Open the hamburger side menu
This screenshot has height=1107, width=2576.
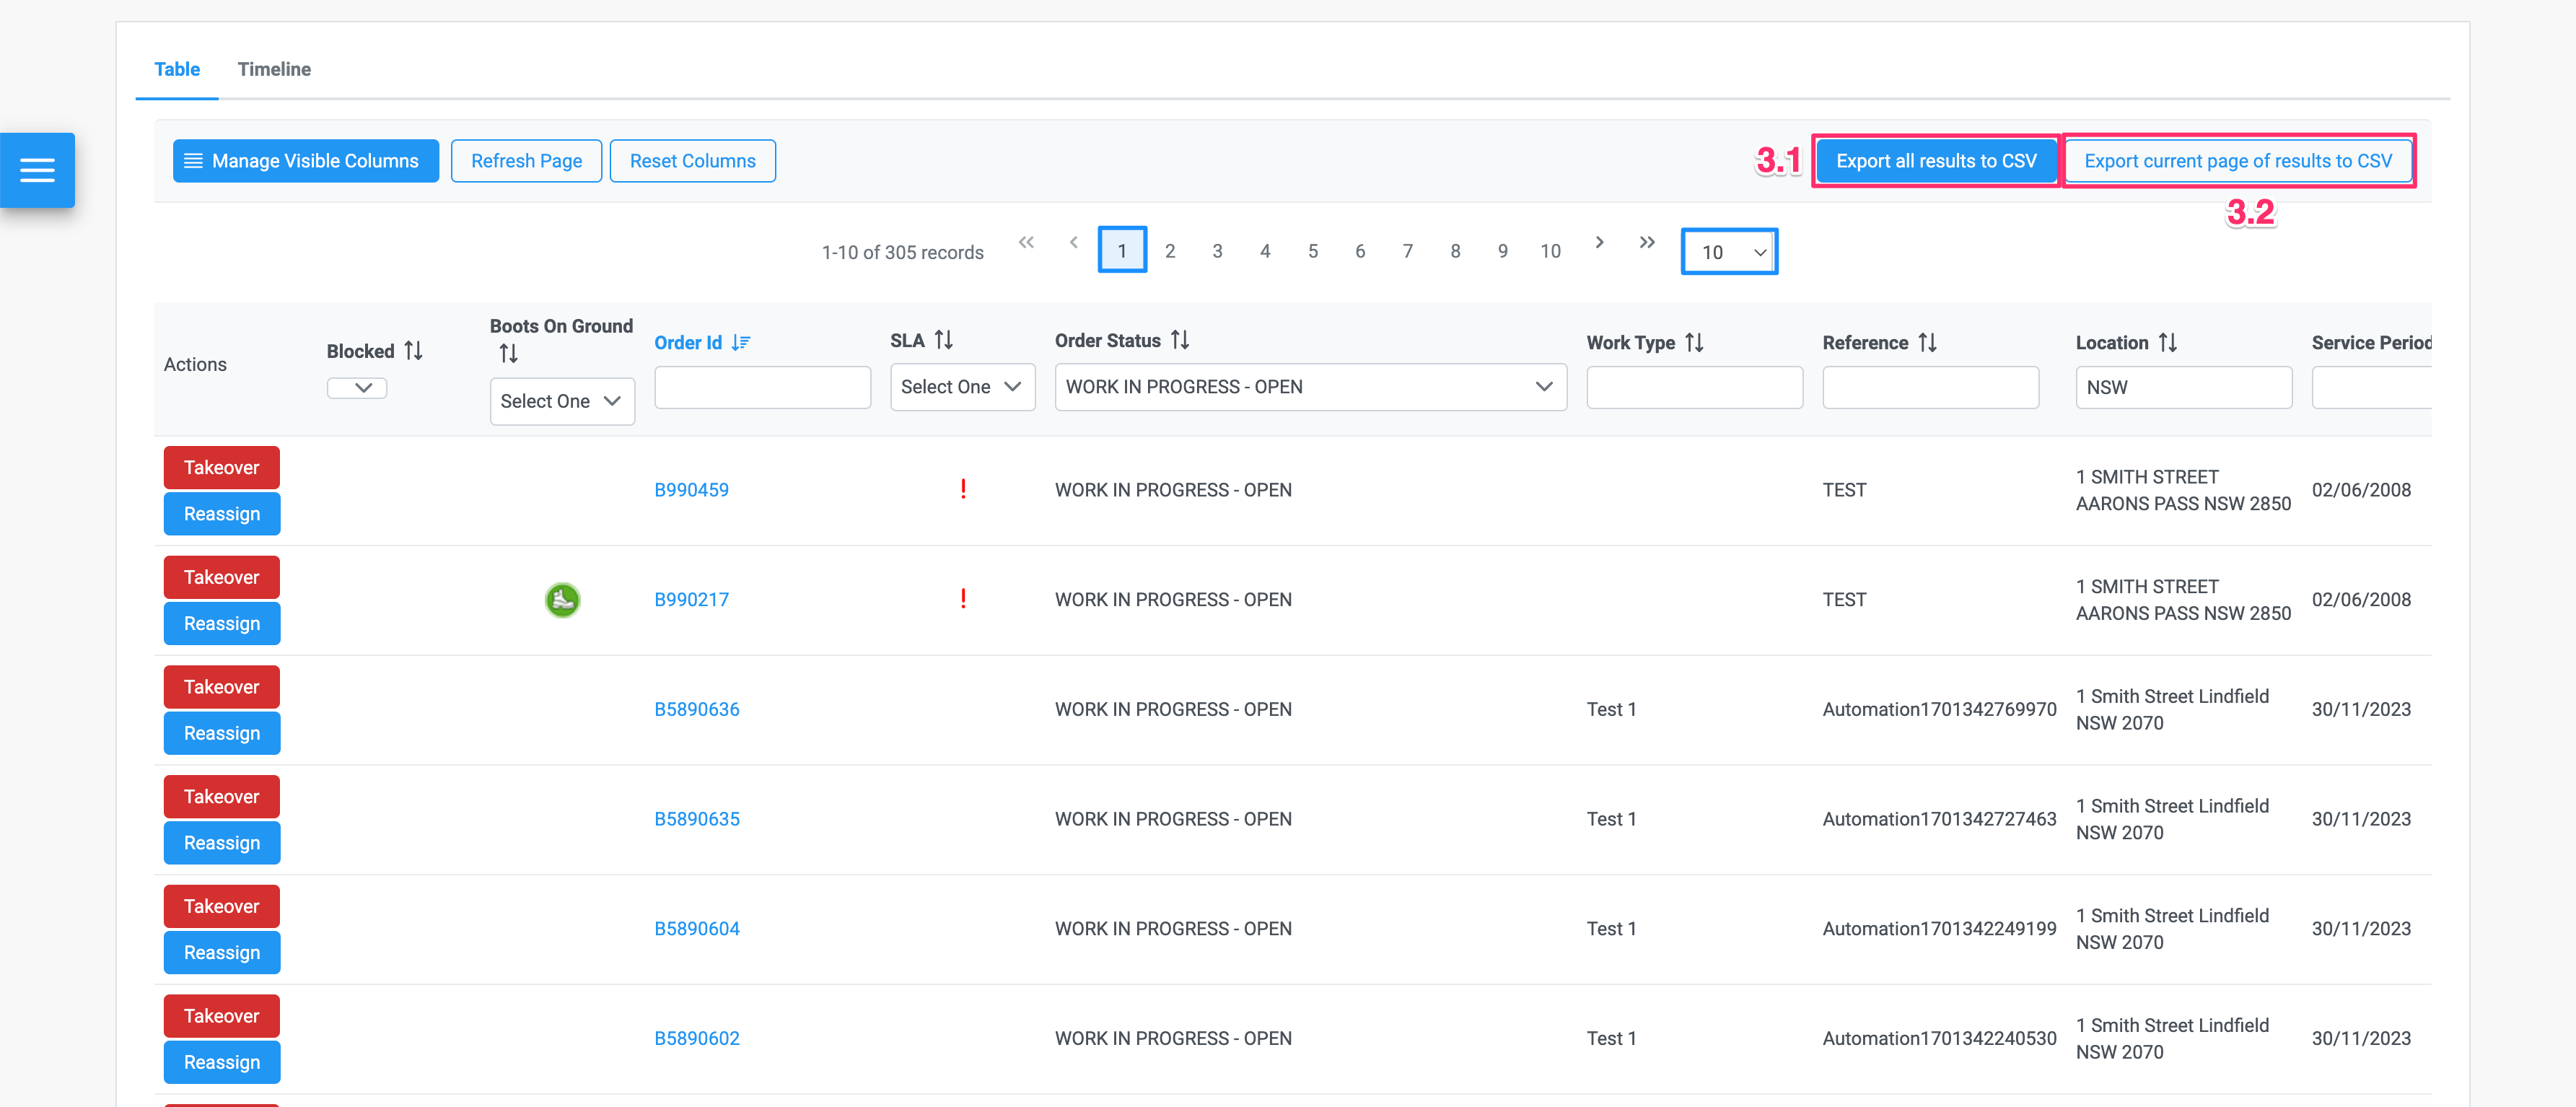tap(37, 170)
